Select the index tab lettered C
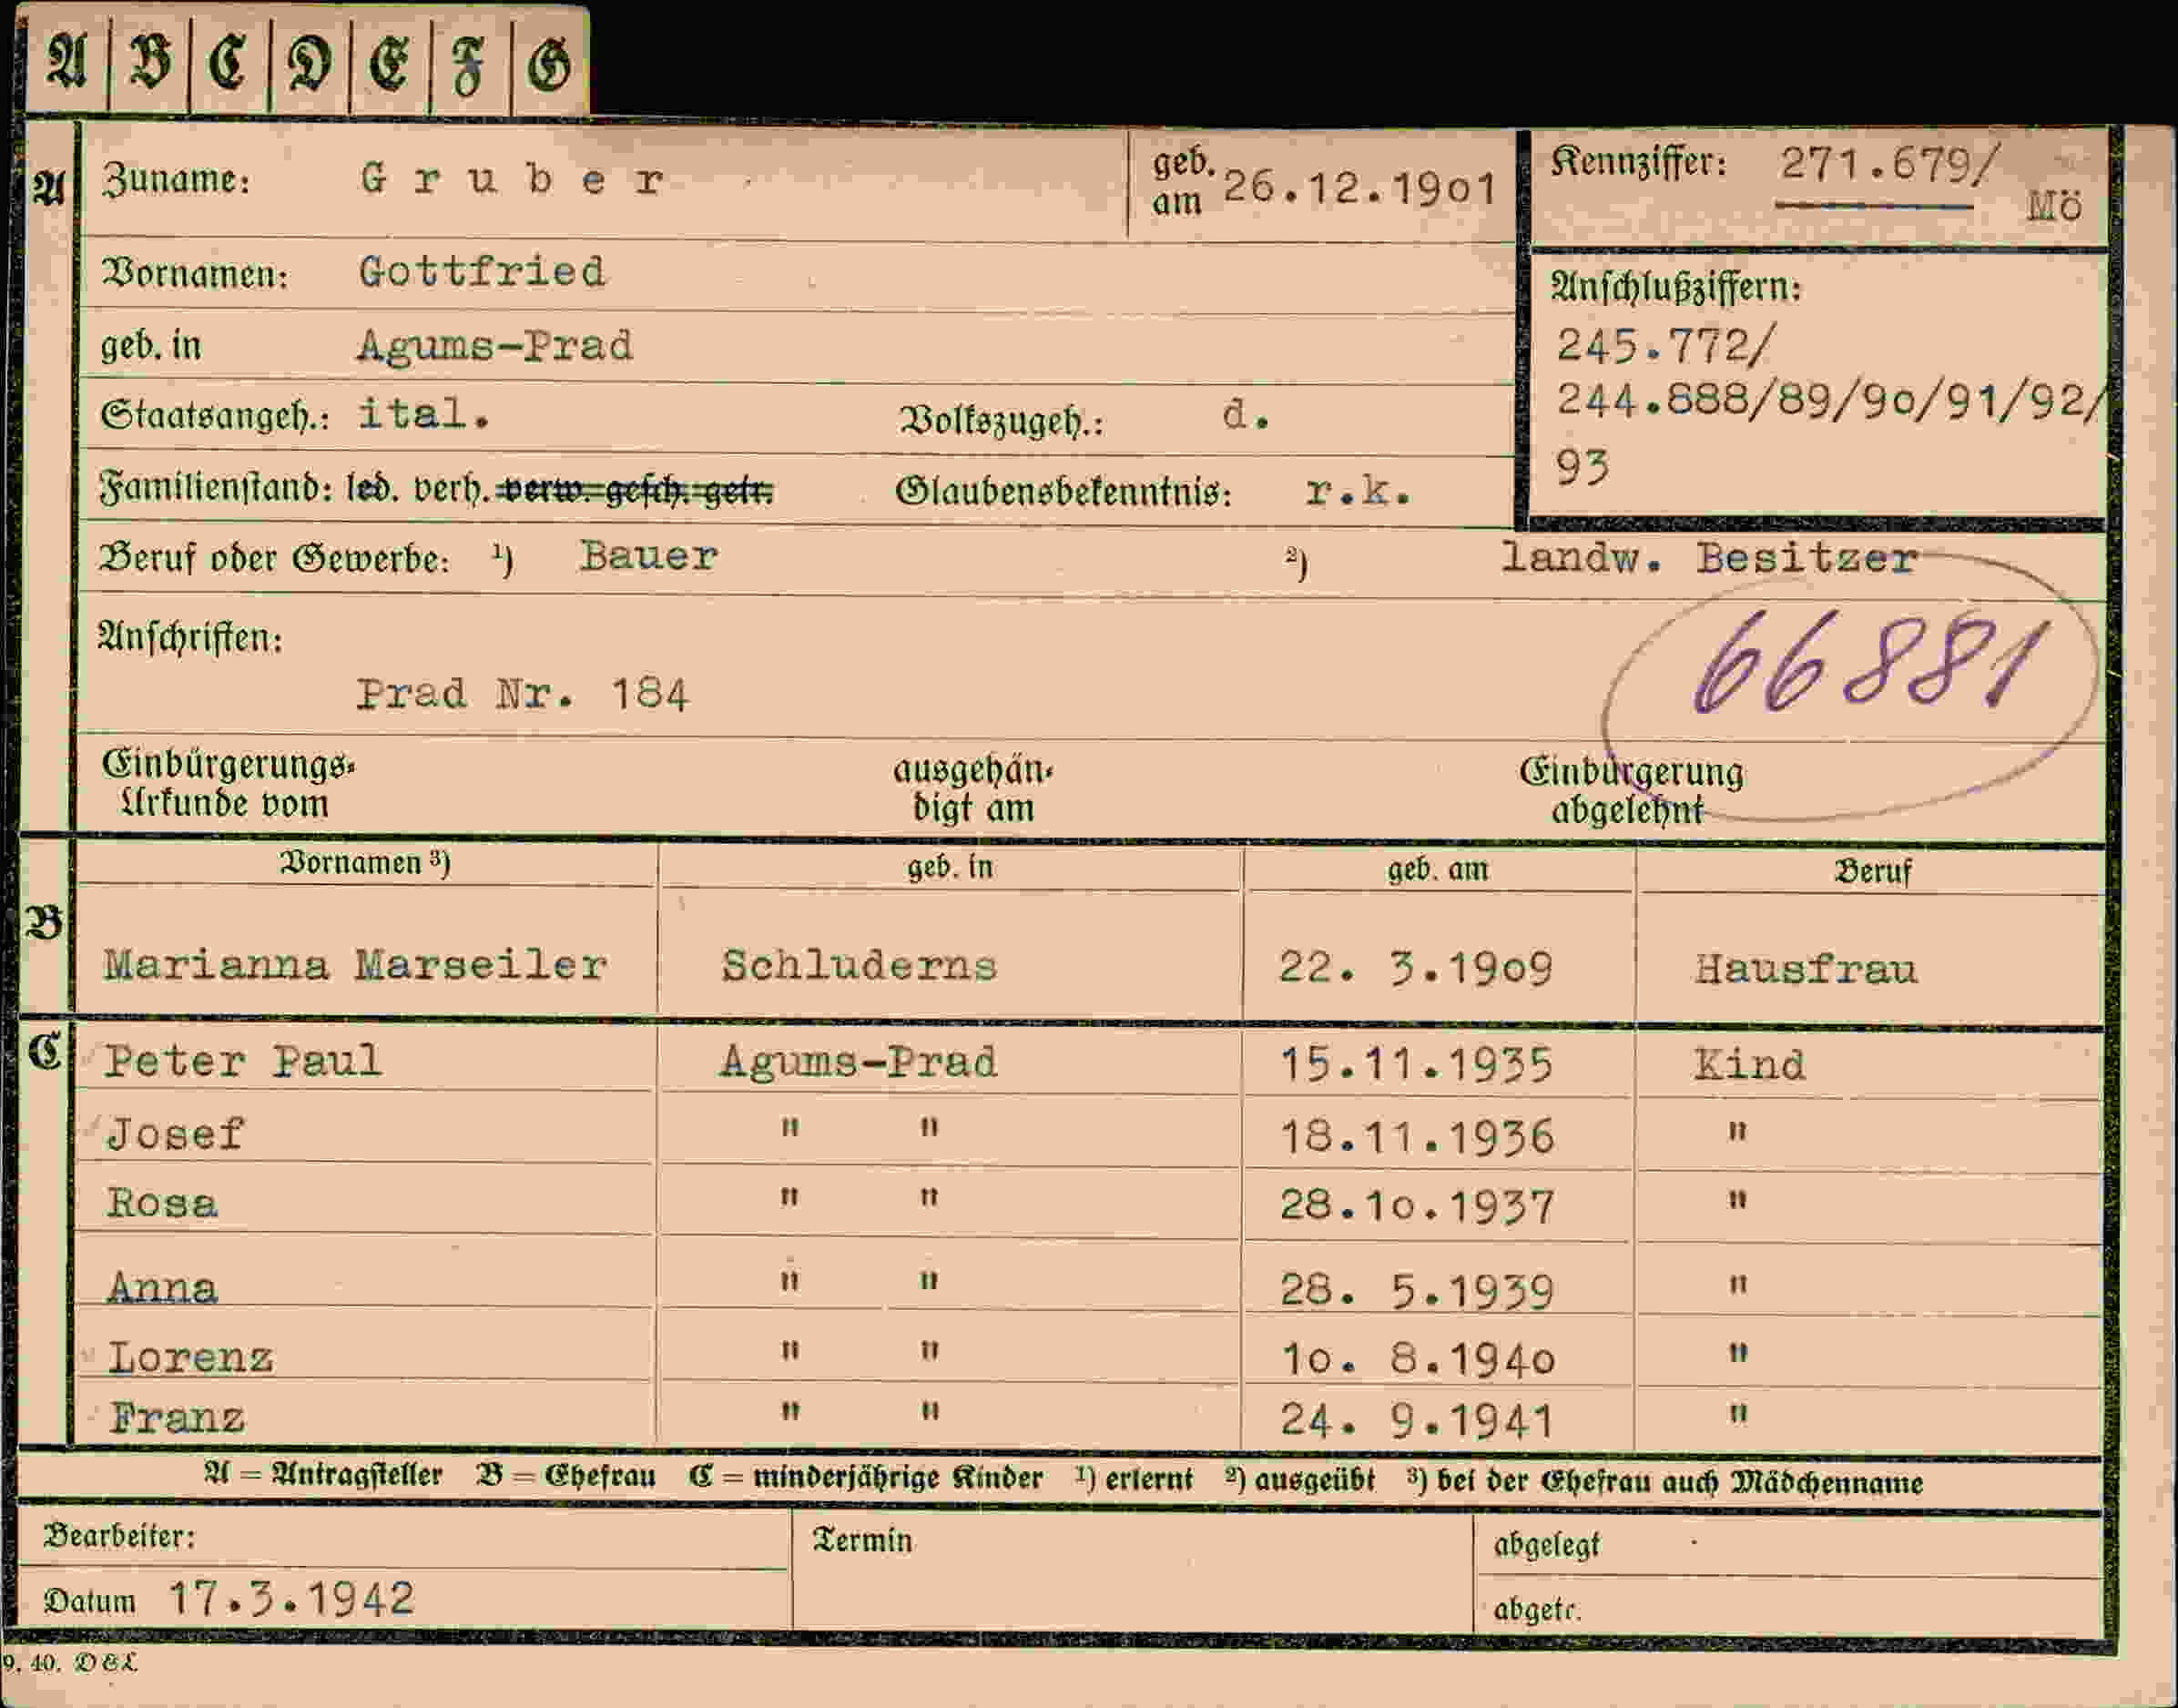The width and height of the screenshot is (2178, 1708). [229, 62]
